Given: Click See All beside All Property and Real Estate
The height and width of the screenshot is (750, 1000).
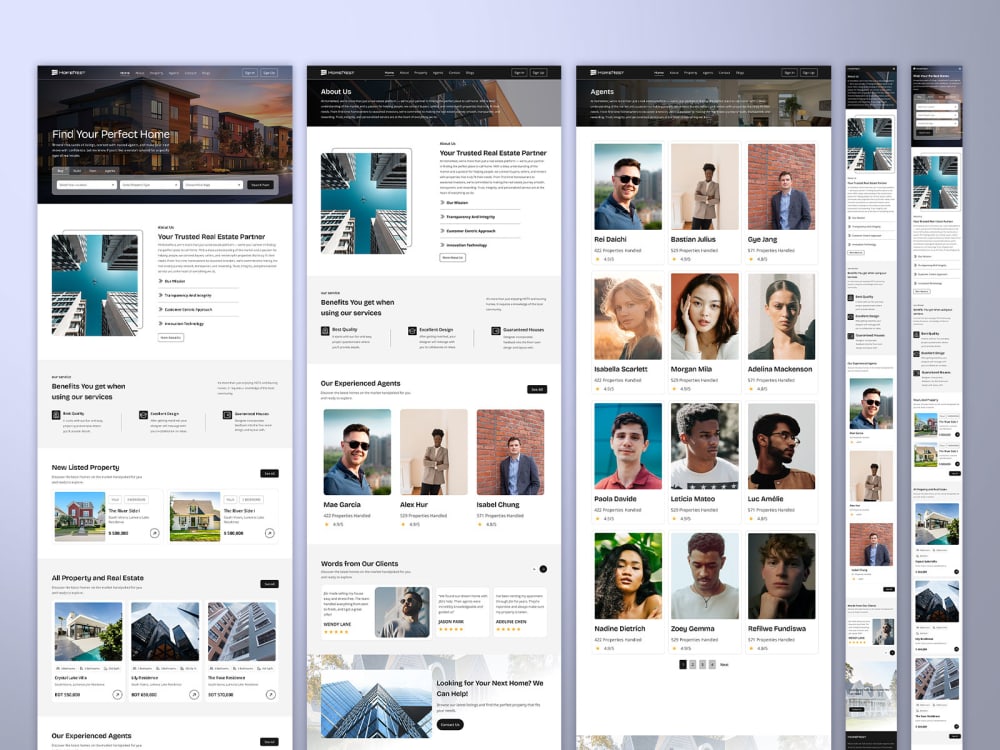Looking at the screenshot, I should click(x=270, y=584).
